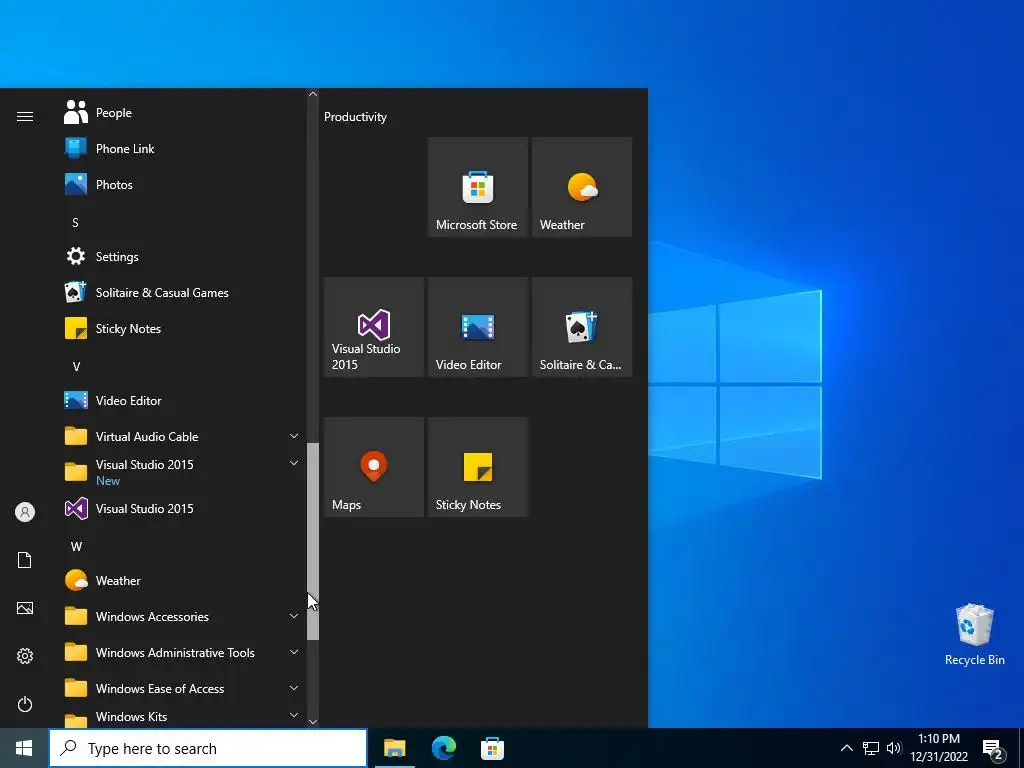This screenshot has height=768, width=1024.
Task: Open the Video Editor tile
Action: coord(477,327)
